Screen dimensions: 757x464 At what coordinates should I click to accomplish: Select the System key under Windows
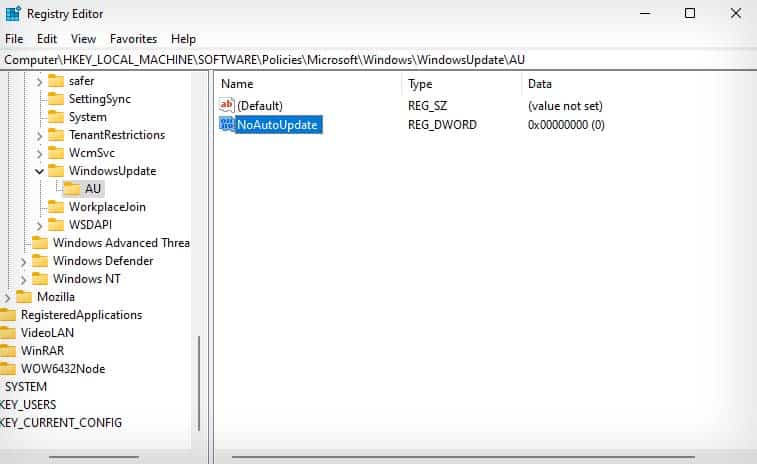click(x=87, y=117)
